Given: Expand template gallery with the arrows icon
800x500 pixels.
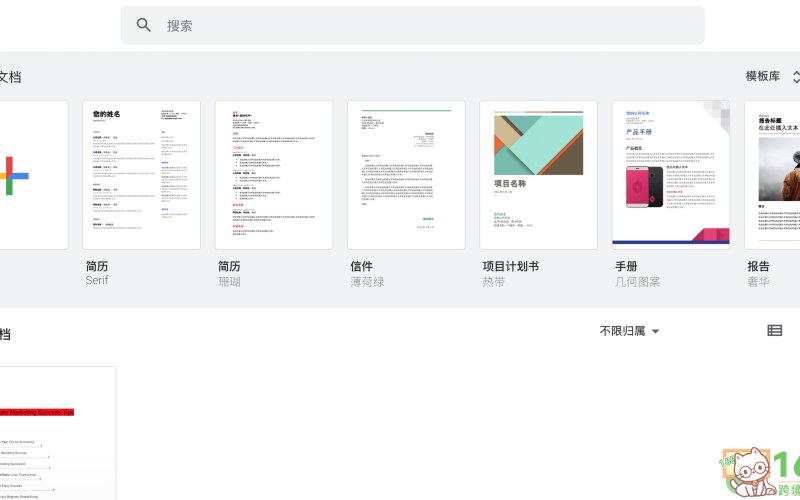Looking at the screenshot, I should (x=795, y=77).
